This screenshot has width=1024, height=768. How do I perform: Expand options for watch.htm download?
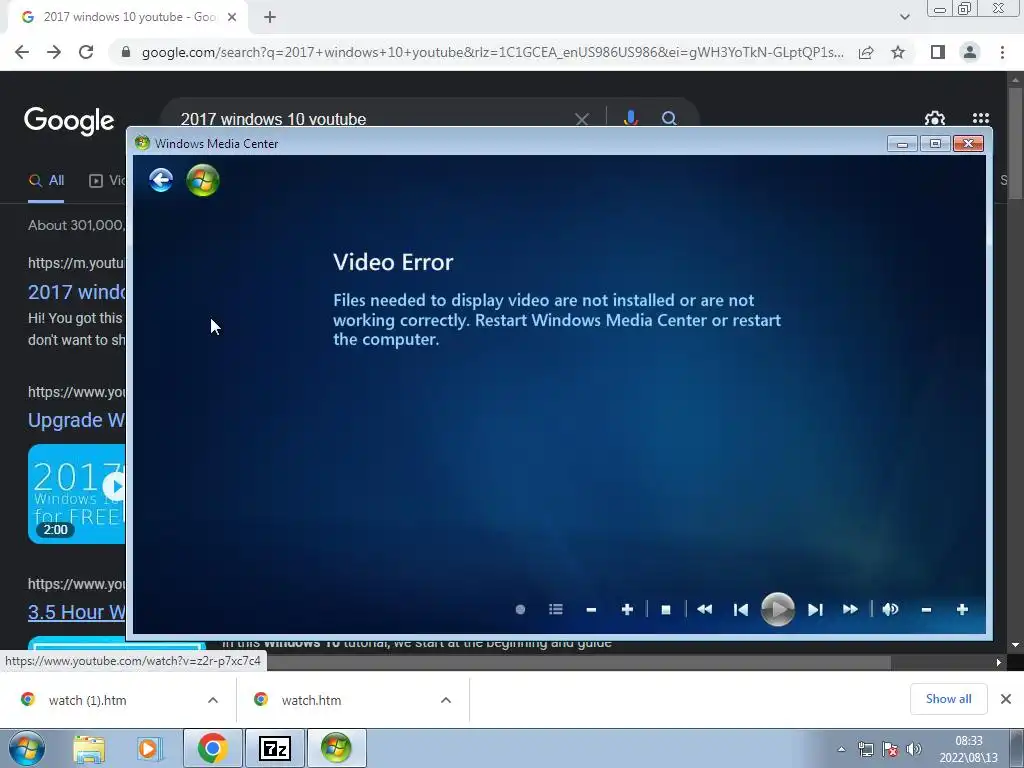446,700
